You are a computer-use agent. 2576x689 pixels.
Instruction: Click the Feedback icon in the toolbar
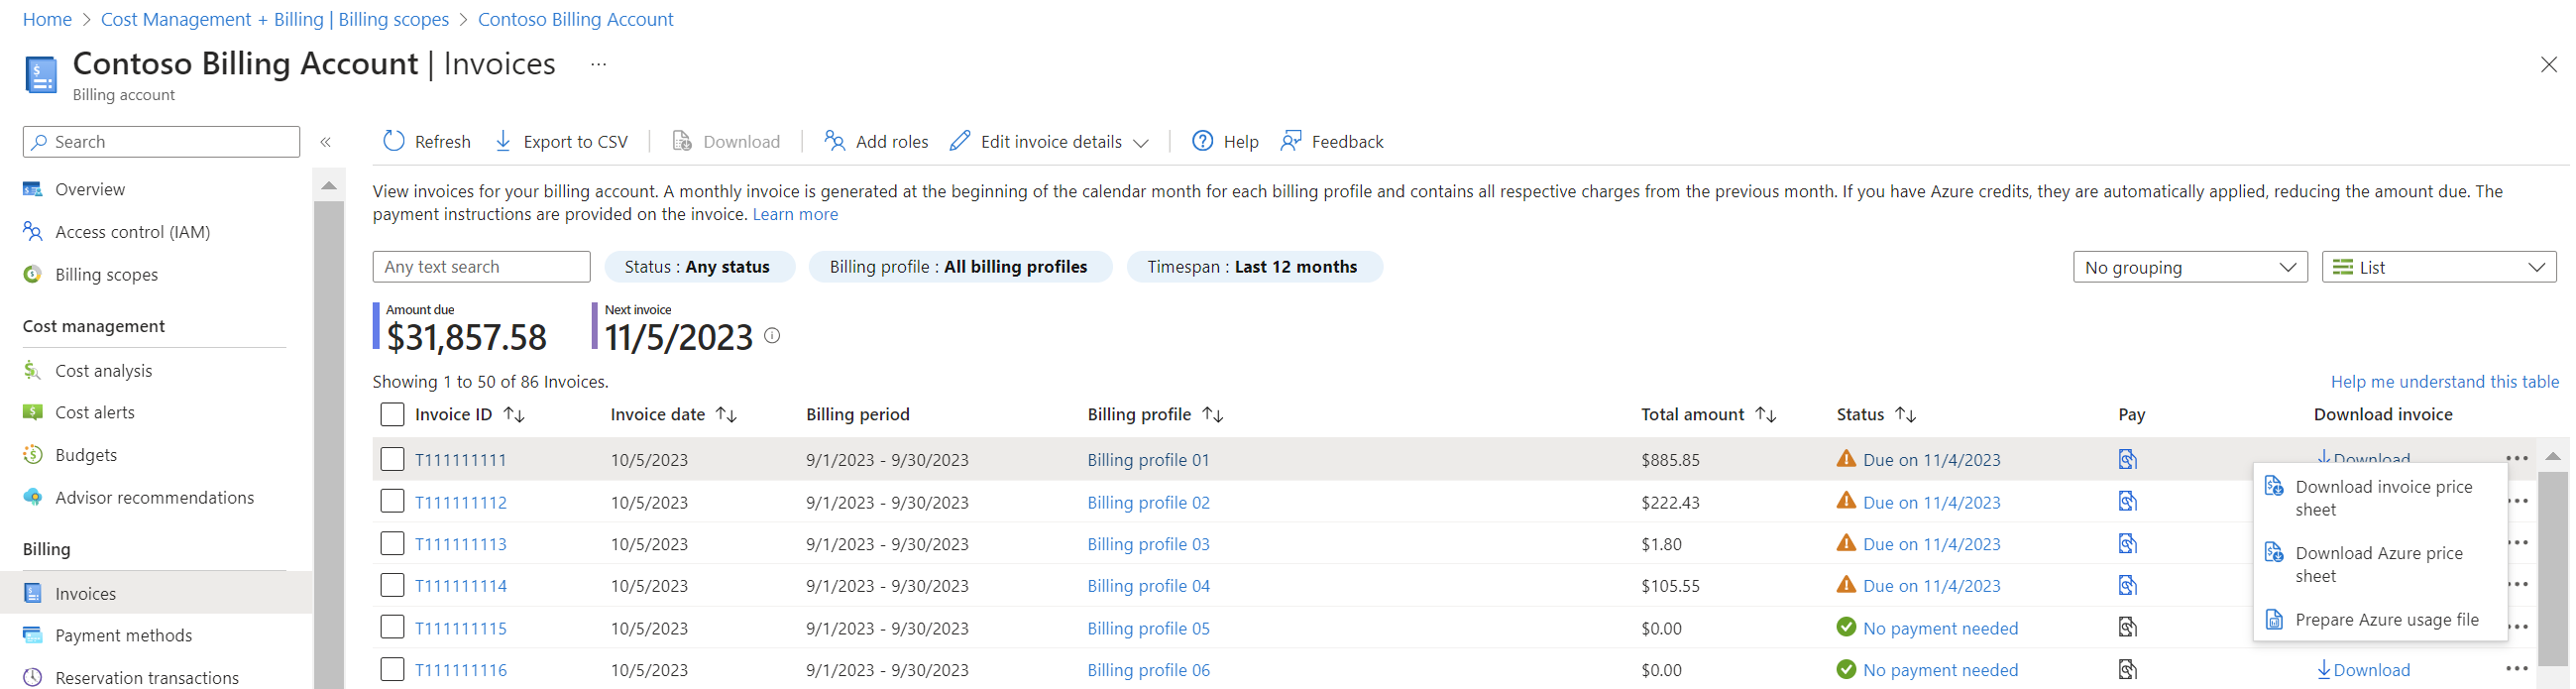(x=1291, y=141)
